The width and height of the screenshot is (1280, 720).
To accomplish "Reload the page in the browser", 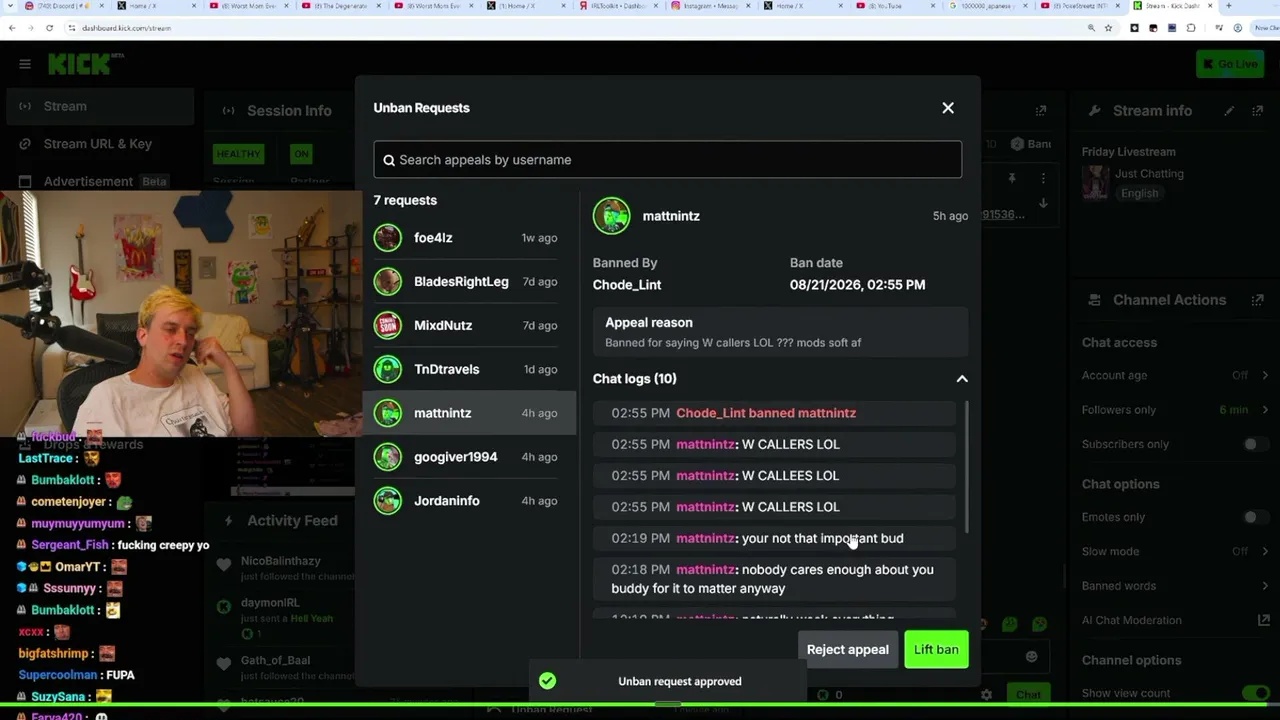I will coord(49,28).
